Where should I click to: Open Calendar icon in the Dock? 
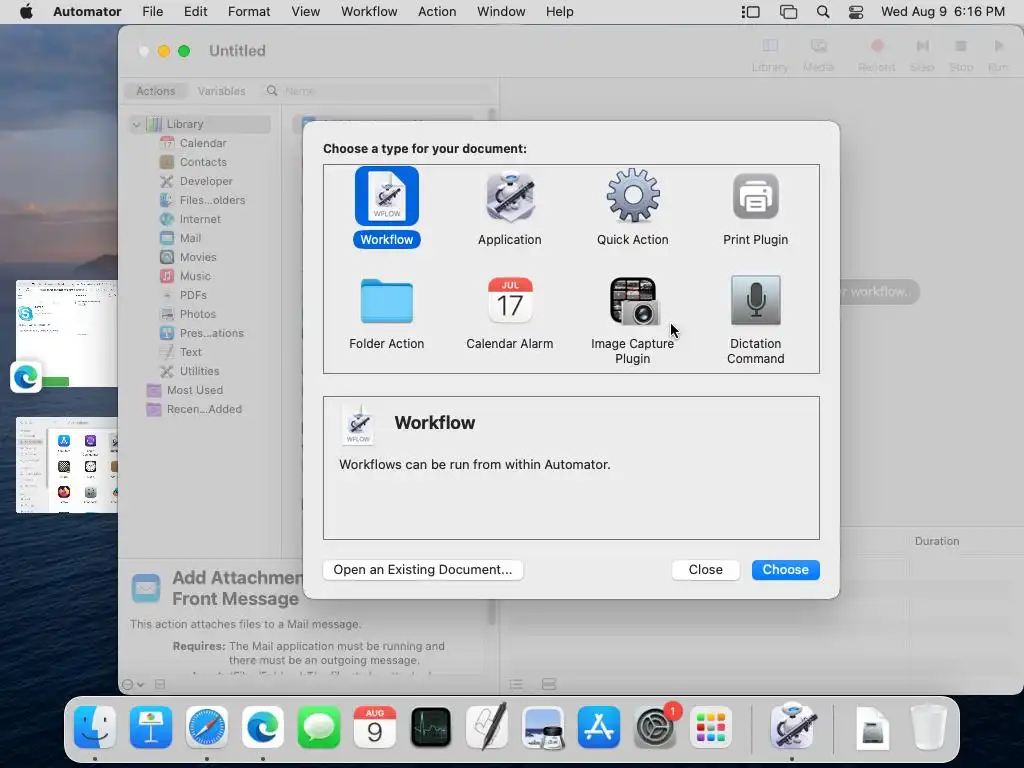(375, 728)
